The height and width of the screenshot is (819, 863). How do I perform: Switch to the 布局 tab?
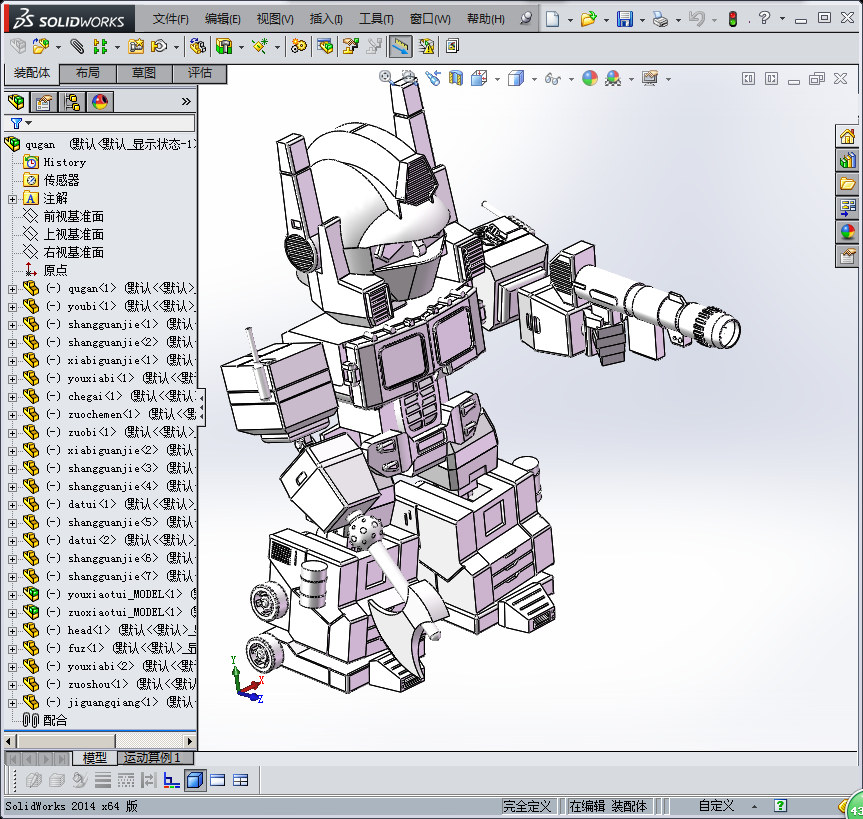[88, 73]
